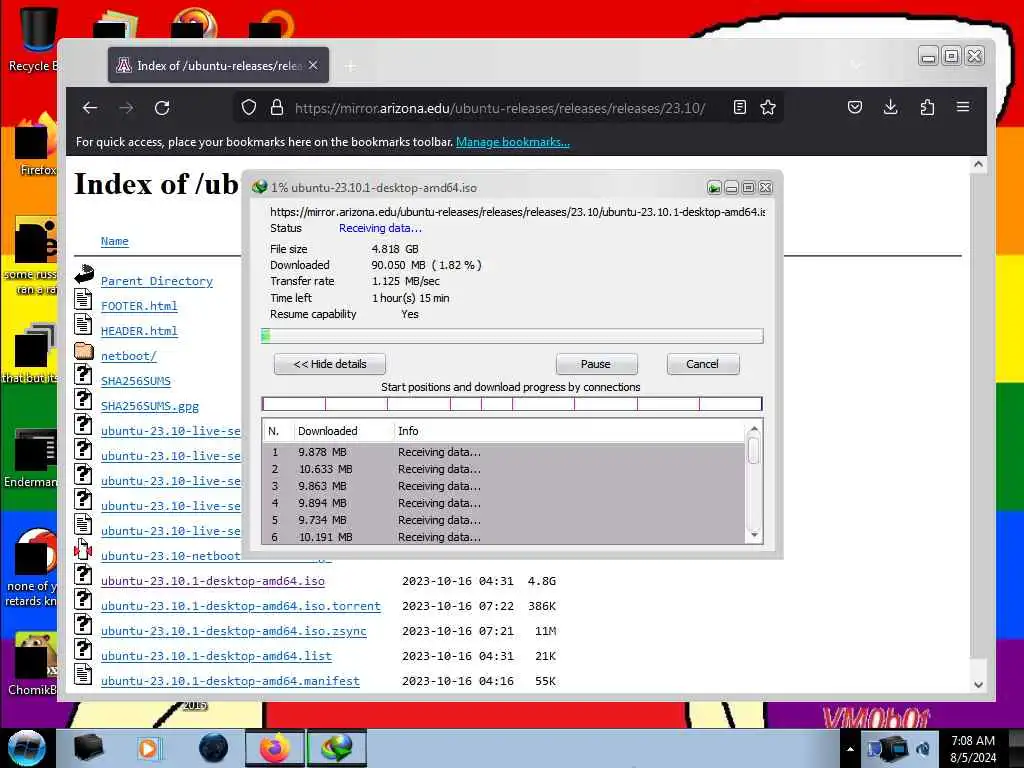1024x768 pixels.
Task: Save page to Pocket
Action: (854, 107)
